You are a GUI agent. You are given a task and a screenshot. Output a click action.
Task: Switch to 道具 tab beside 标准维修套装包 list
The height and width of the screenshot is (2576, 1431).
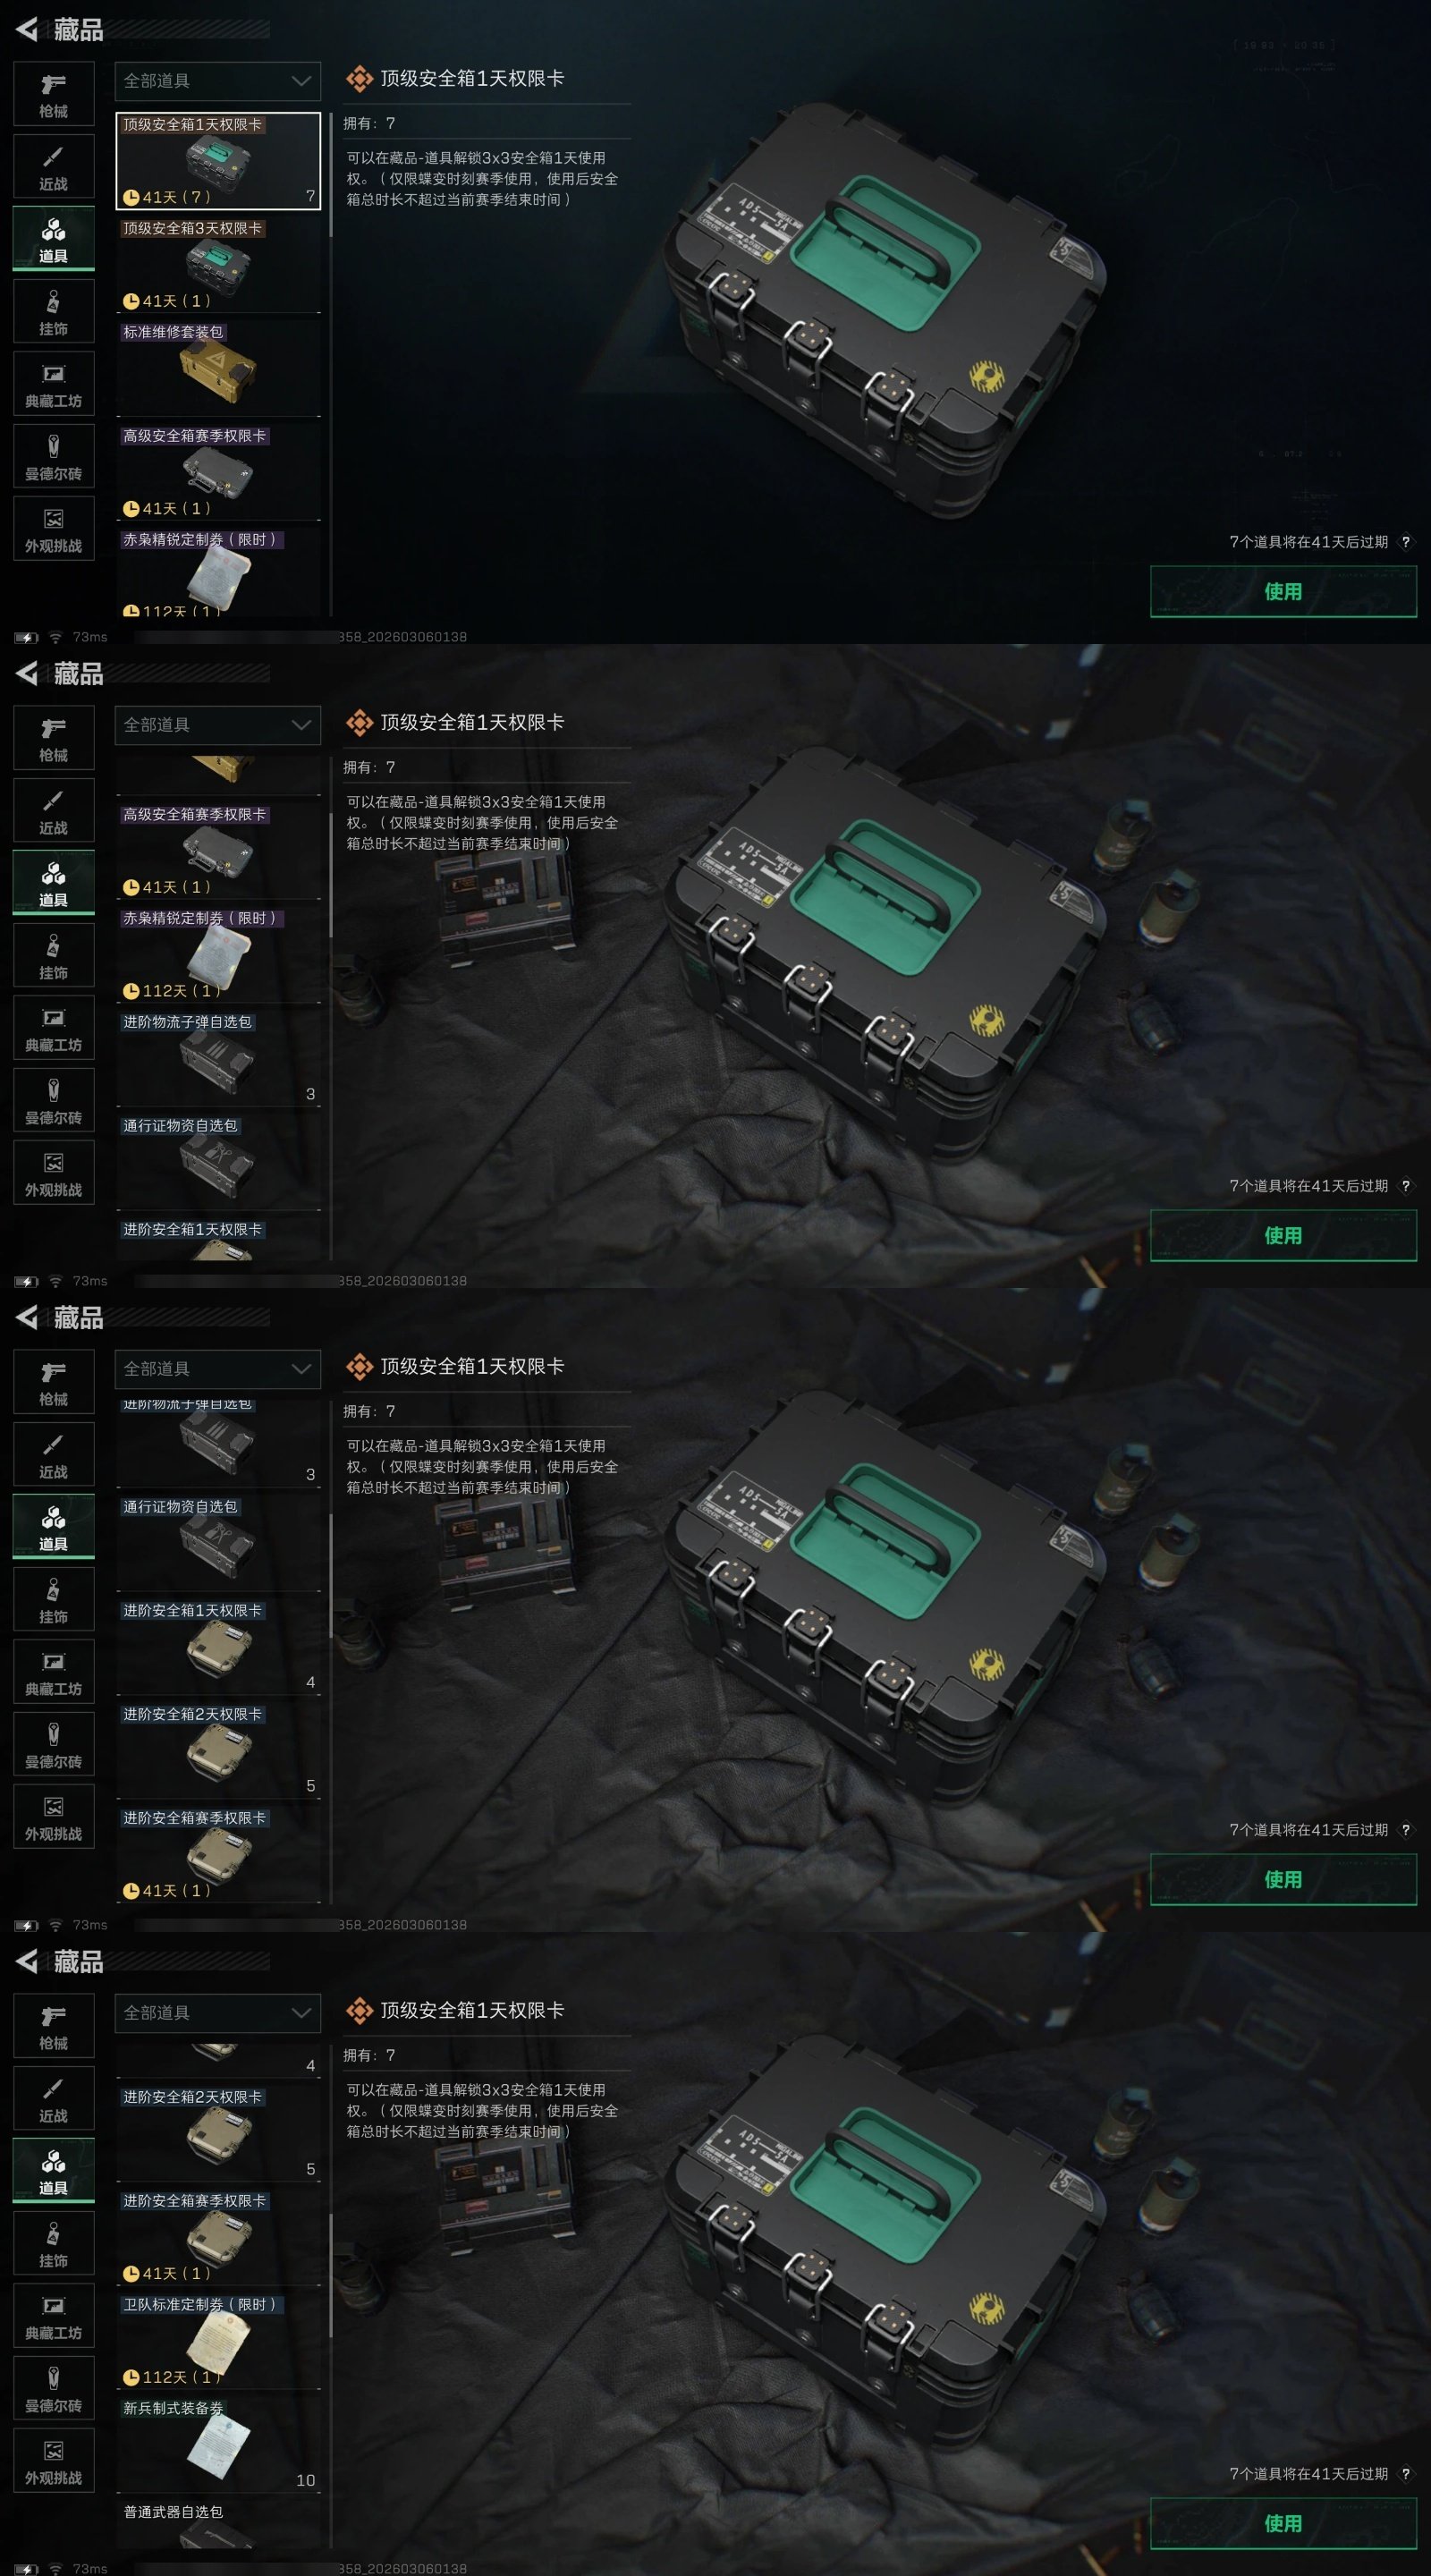[x=54, y=239]
